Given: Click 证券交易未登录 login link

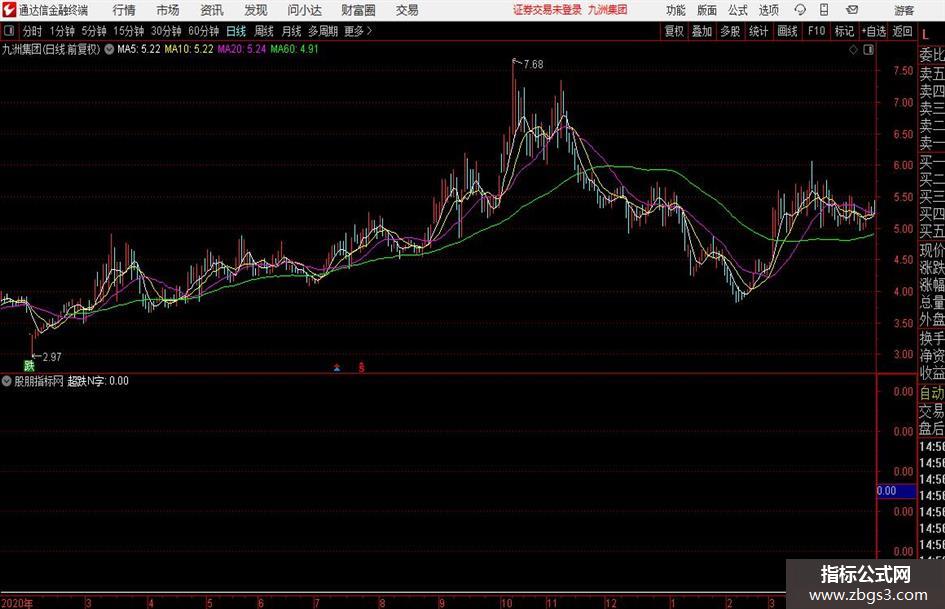Looking at the screenshot, I should point(548,10).
